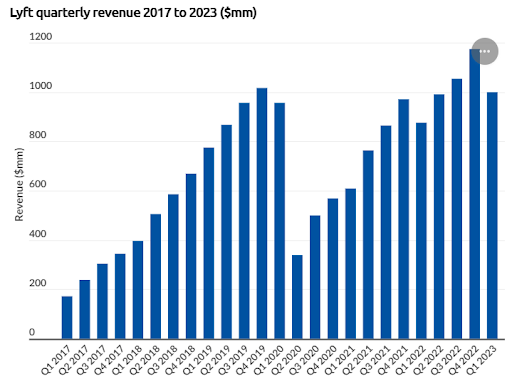Open the three-dot chart options menu
Screen dimensions: 512x384
[x=485, y=51]
